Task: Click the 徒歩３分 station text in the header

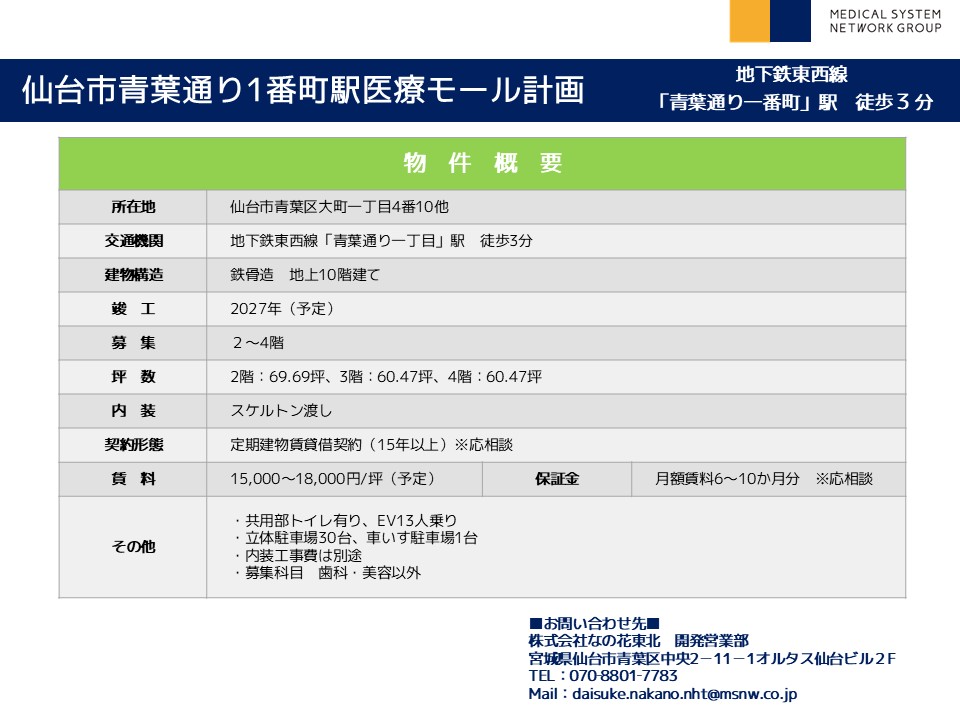Action: click(x=894, y=102)
